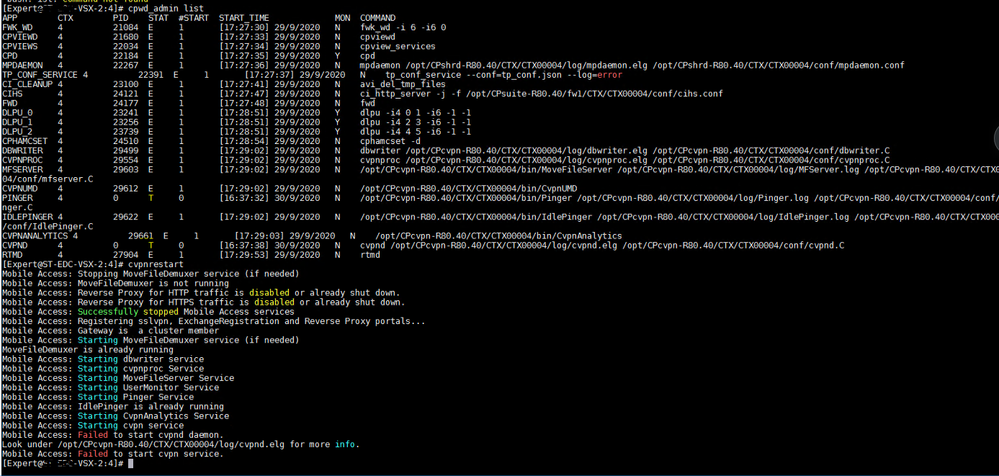The height and width of the screenshot is (476, 999).
Task: Click the yellow T status in PINGER row
Action: [151, 198]
